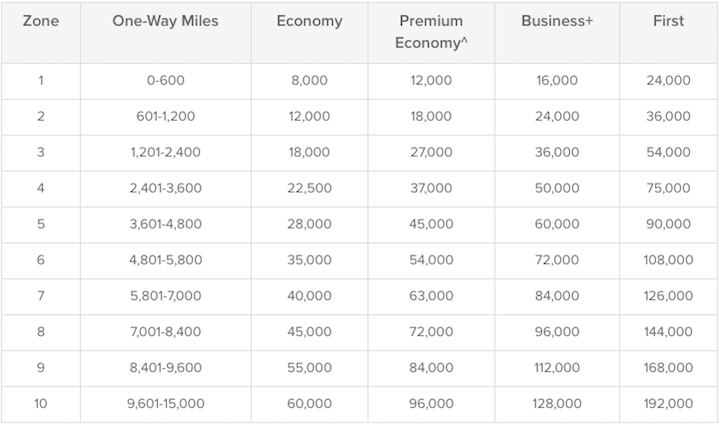Viewport: 720px width, 424px height.
Task: Click the Zone 10 row number
Action: pyautogui.click(x=41, y=404)
